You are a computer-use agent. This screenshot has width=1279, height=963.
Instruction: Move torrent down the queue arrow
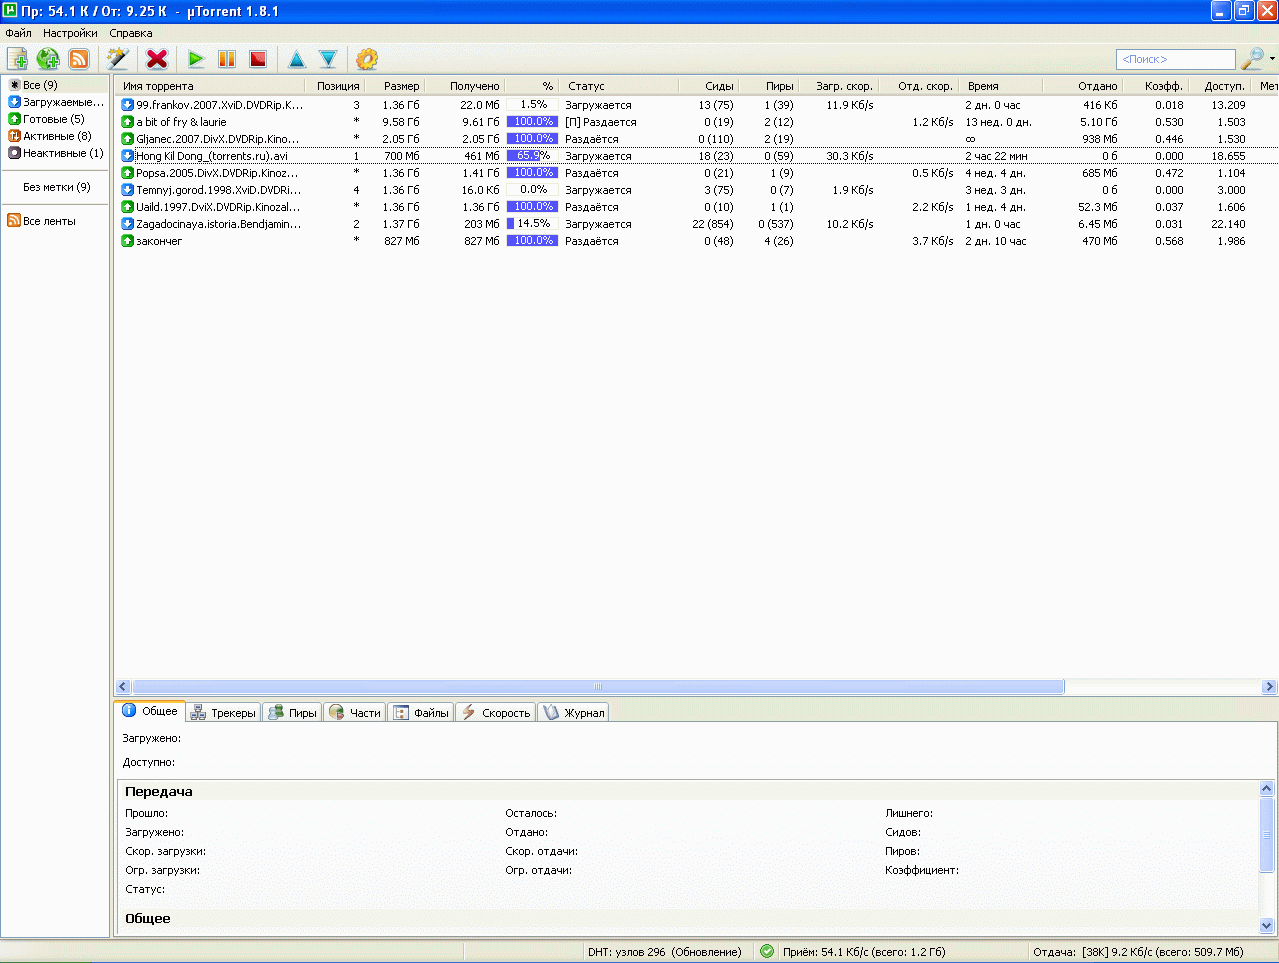pyautogui.click(x=328, y=59)
